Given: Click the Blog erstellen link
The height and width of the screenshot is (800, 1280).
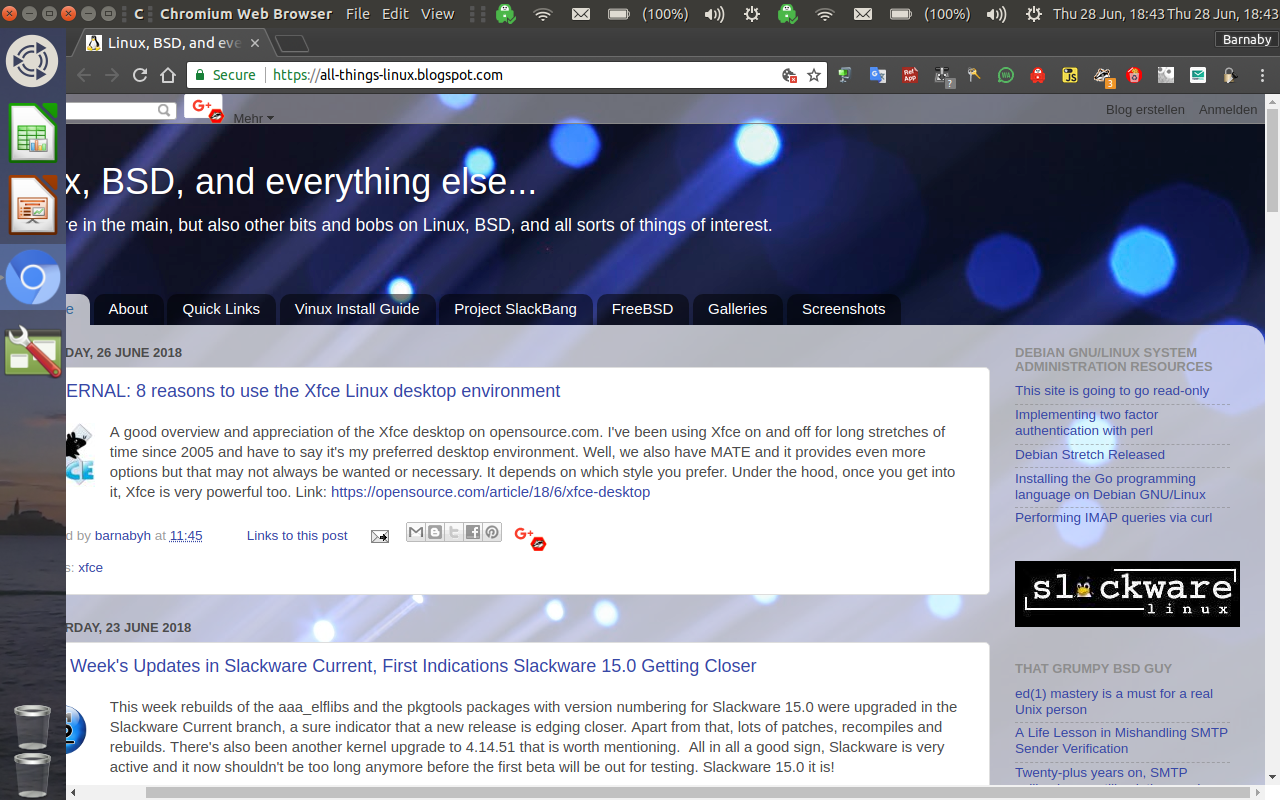Looking at the screenshot, I should coord(1145,110).
